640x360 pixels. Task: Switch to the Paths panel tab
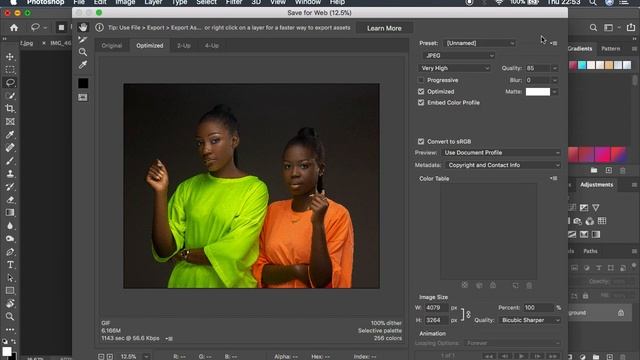click(x=590, y=251)
